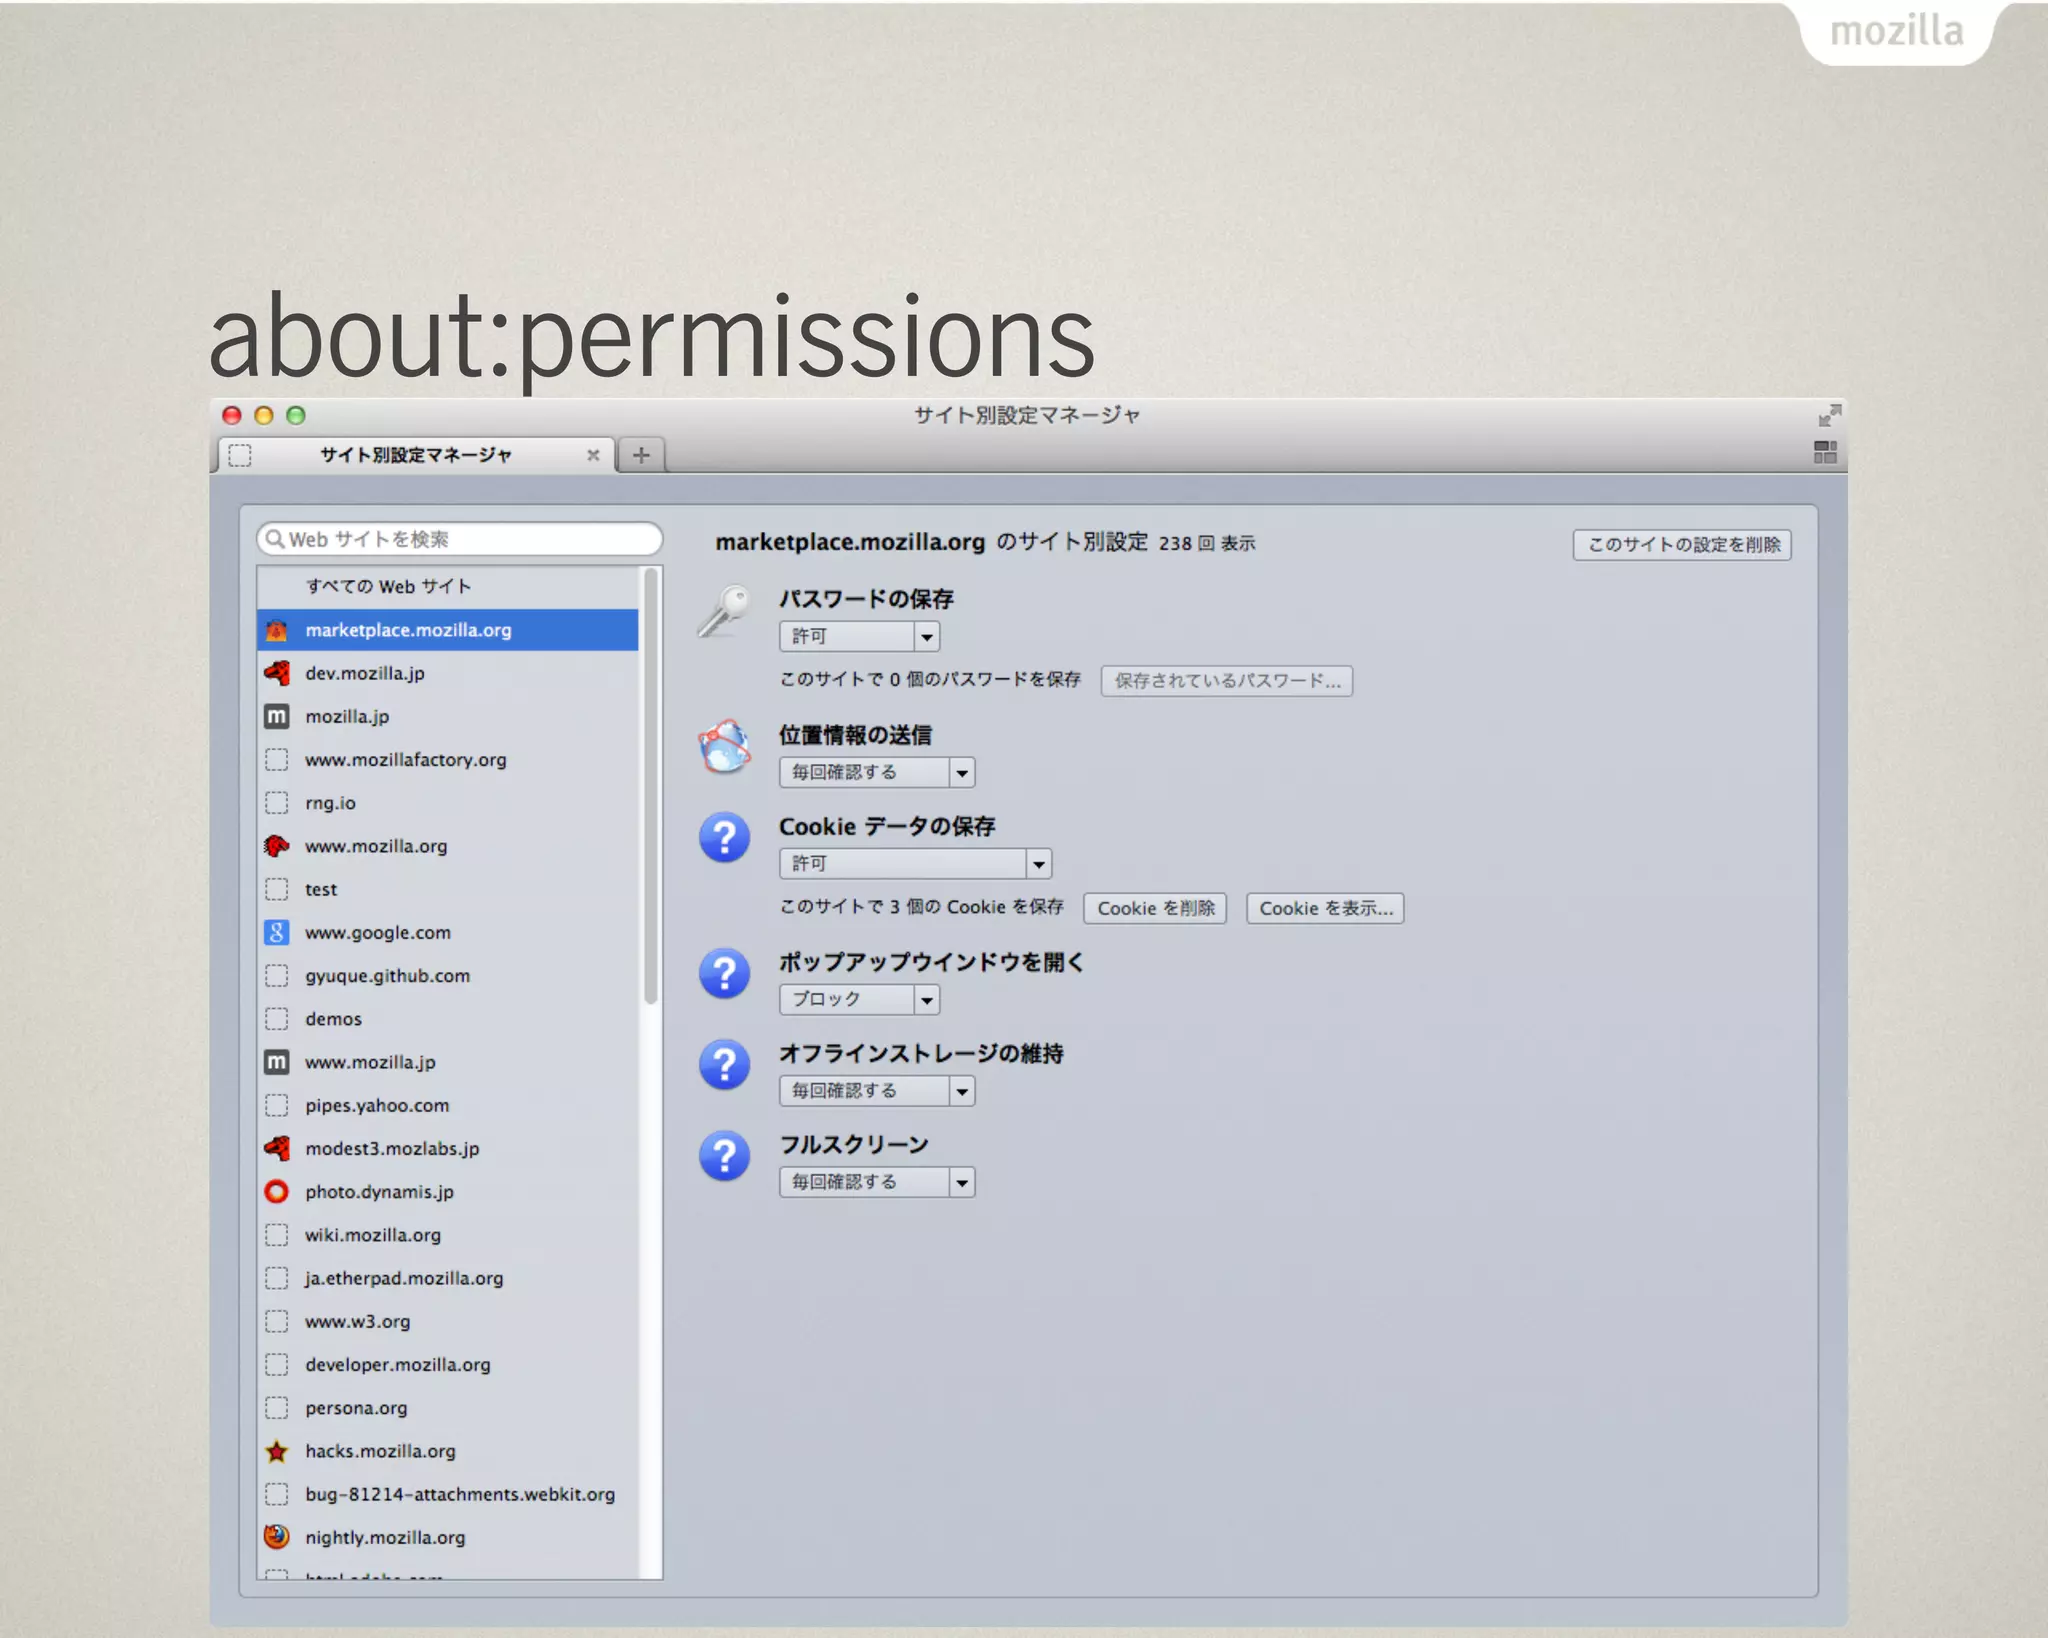Select gyuque.github.com in site list
Viewport: 2048px width, 1638px height.
tap(448, 976)
